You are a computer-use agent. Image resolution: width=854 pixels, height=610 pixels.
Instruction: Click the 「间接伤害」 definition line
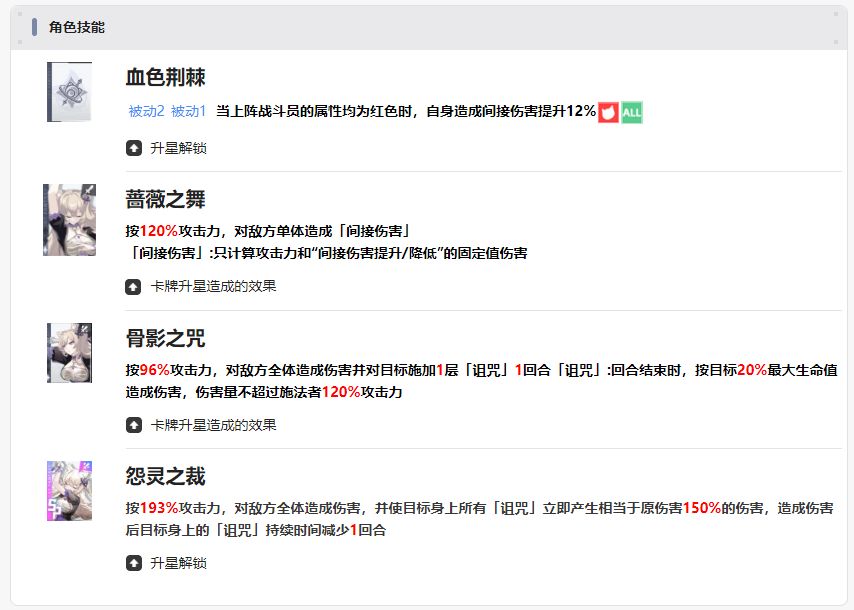tap(327, 253)
